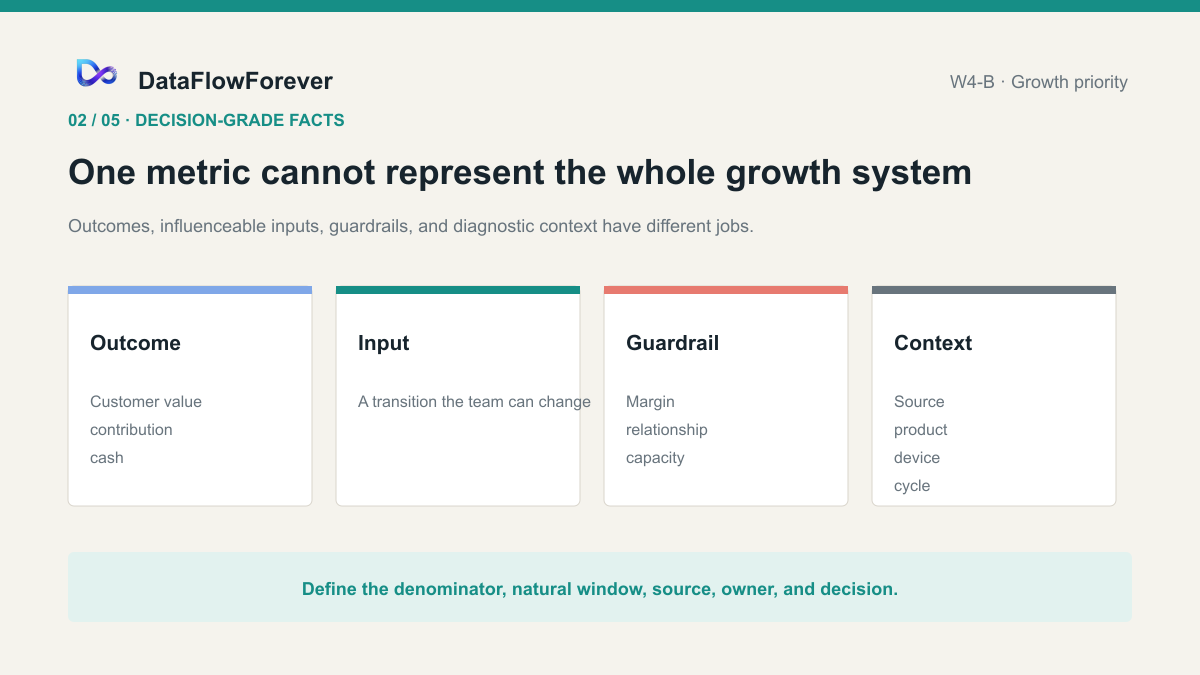Select 'cycle' in the Context card

912,486
